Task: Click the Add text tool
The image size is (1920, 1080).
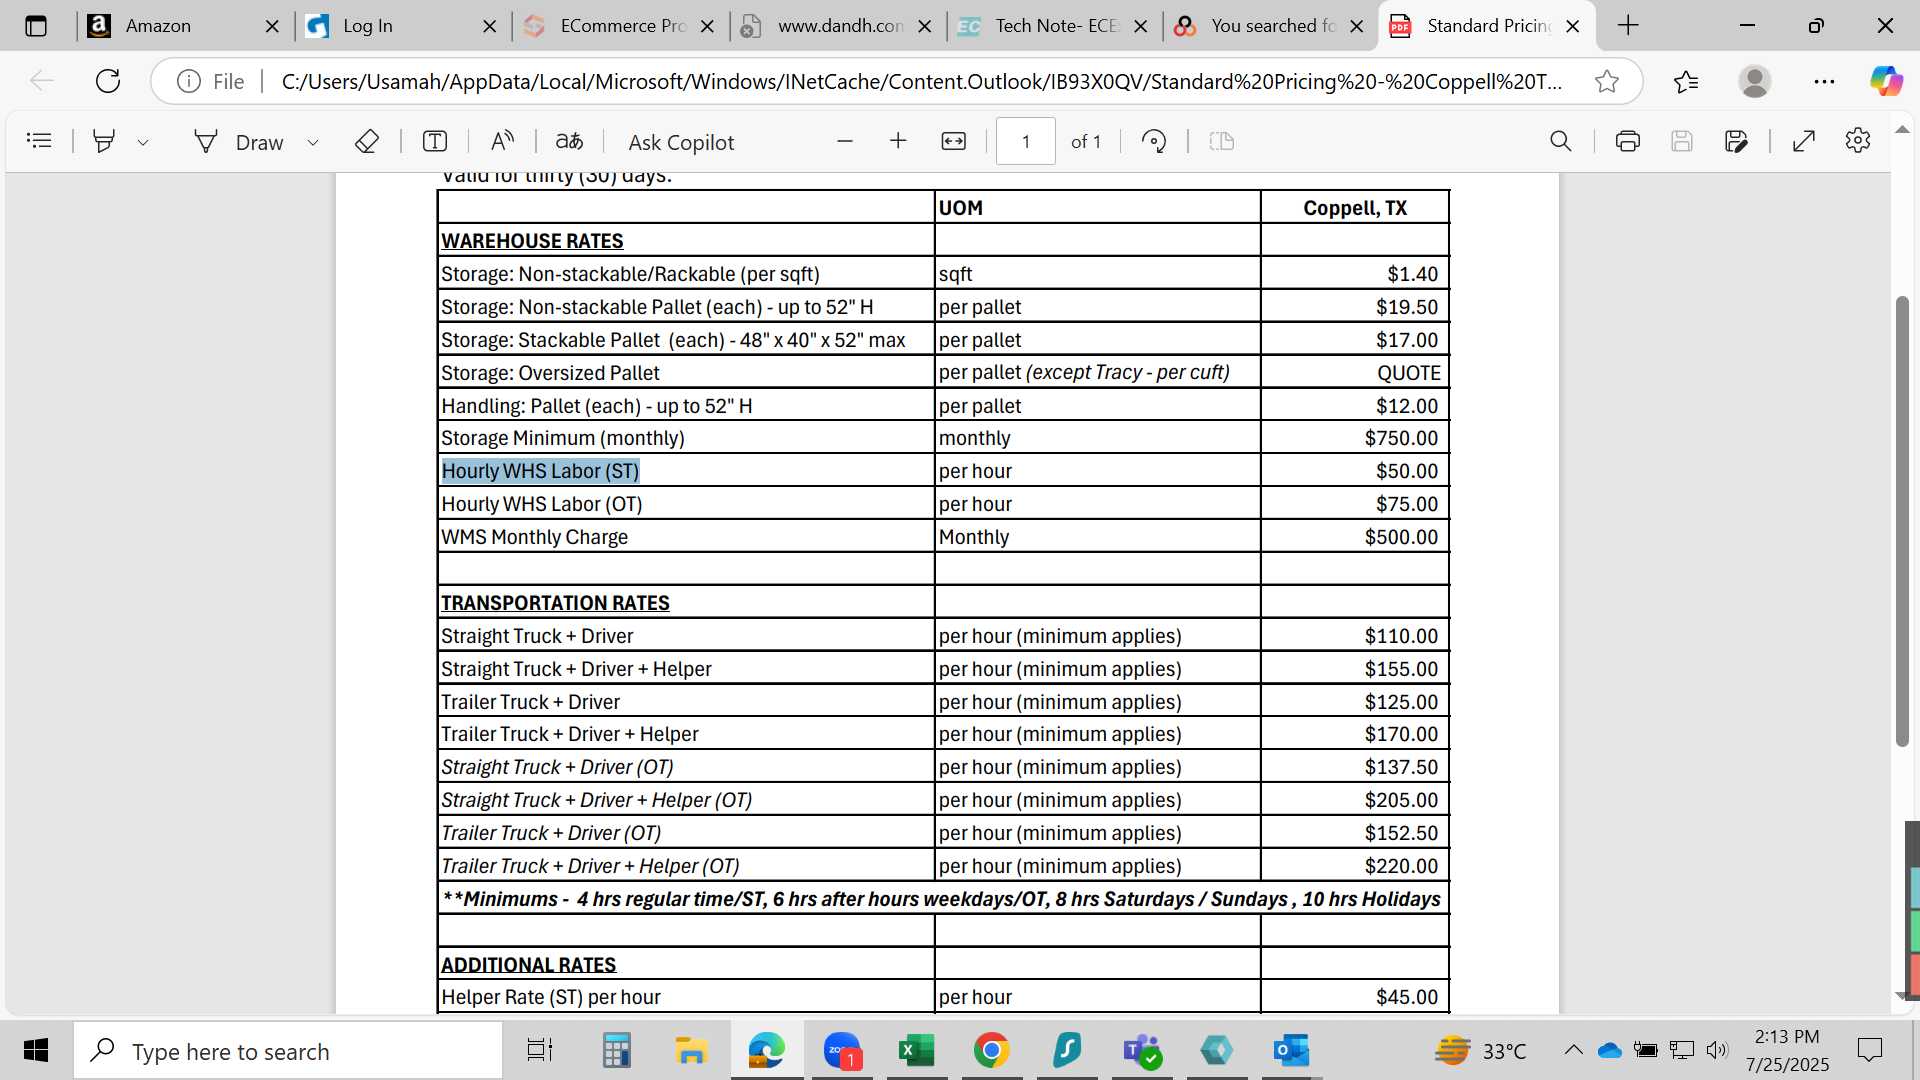Action: (435, 141)
